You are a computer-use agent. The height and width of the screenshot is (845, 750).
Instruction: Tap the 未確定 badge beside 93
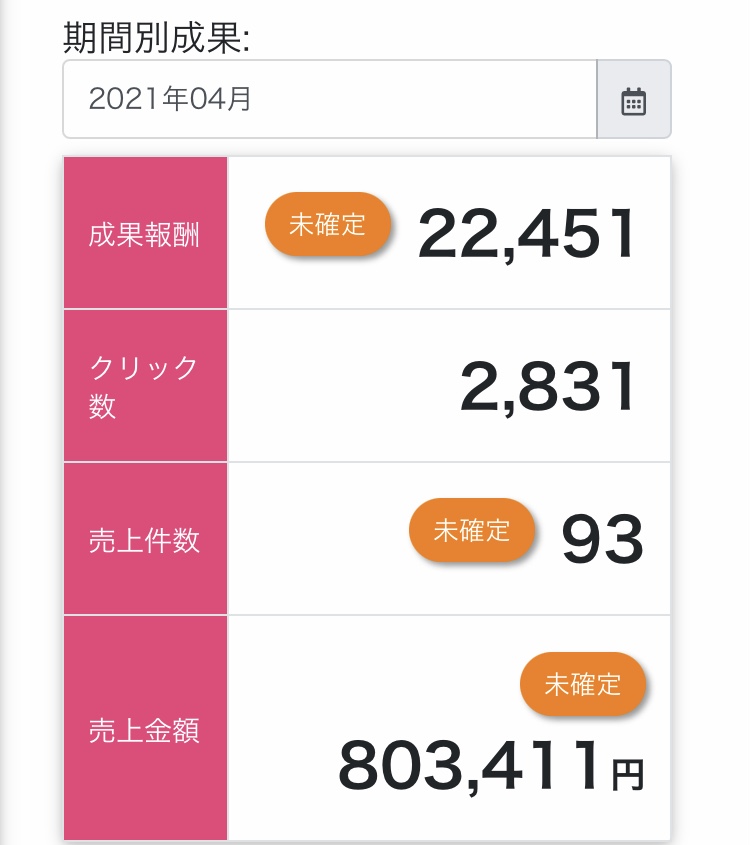(x=472, y=530)
